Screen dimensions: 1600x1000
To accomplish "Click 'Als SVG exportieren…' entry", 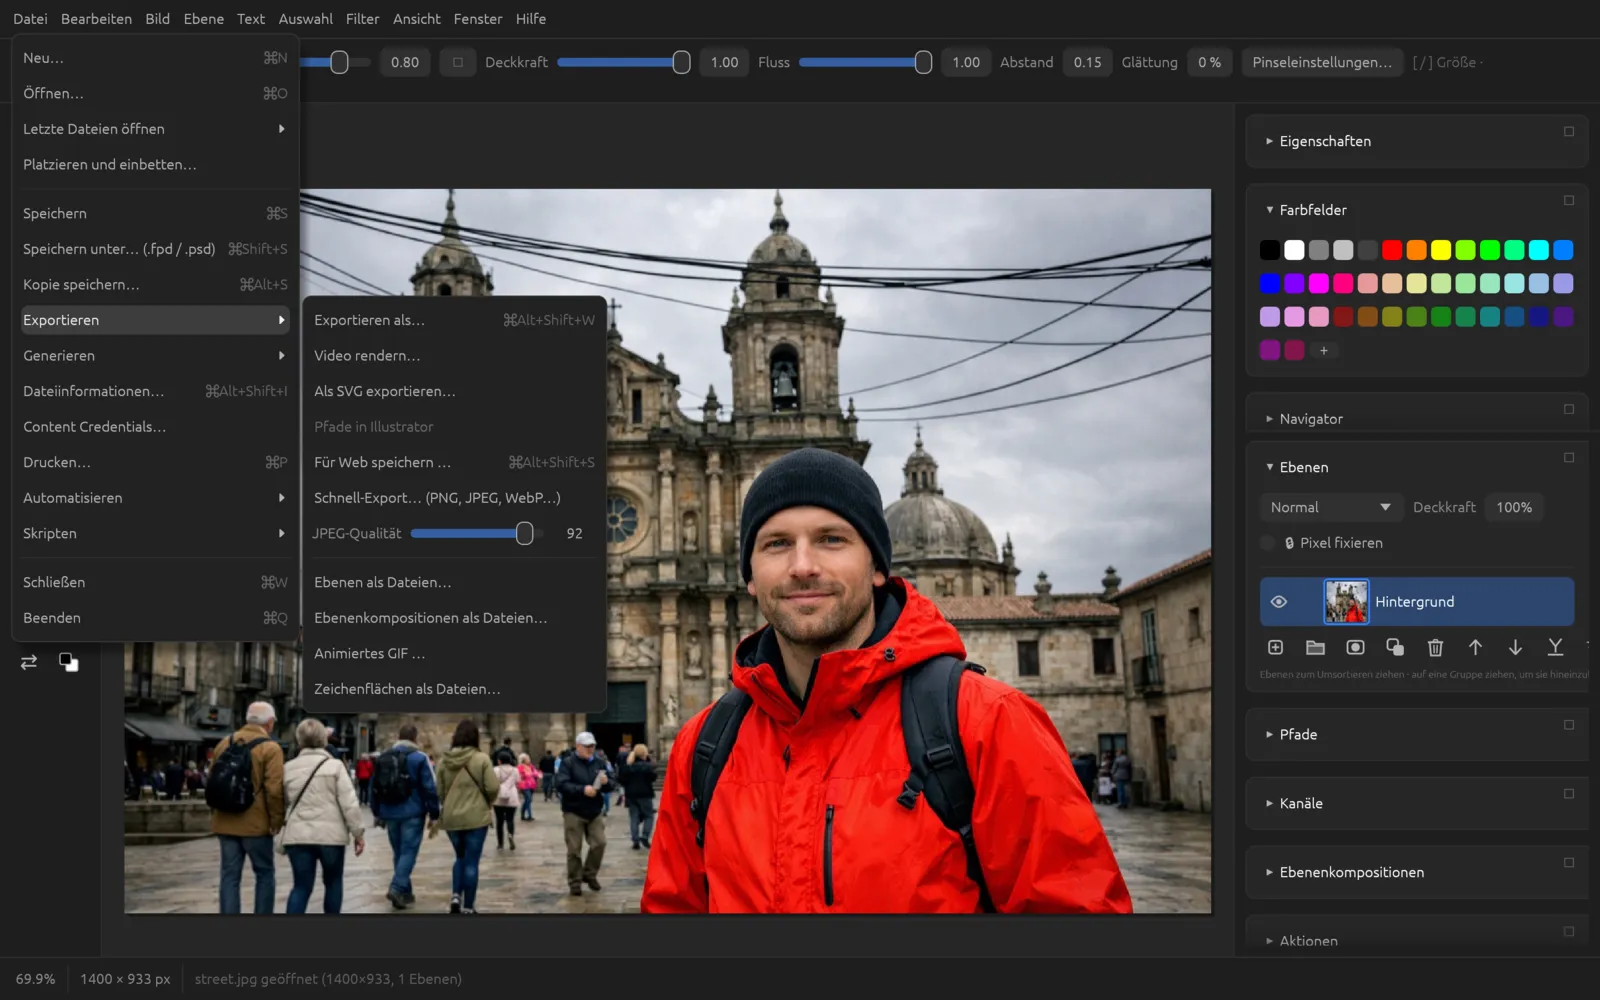I will click(x=454, y=391).
